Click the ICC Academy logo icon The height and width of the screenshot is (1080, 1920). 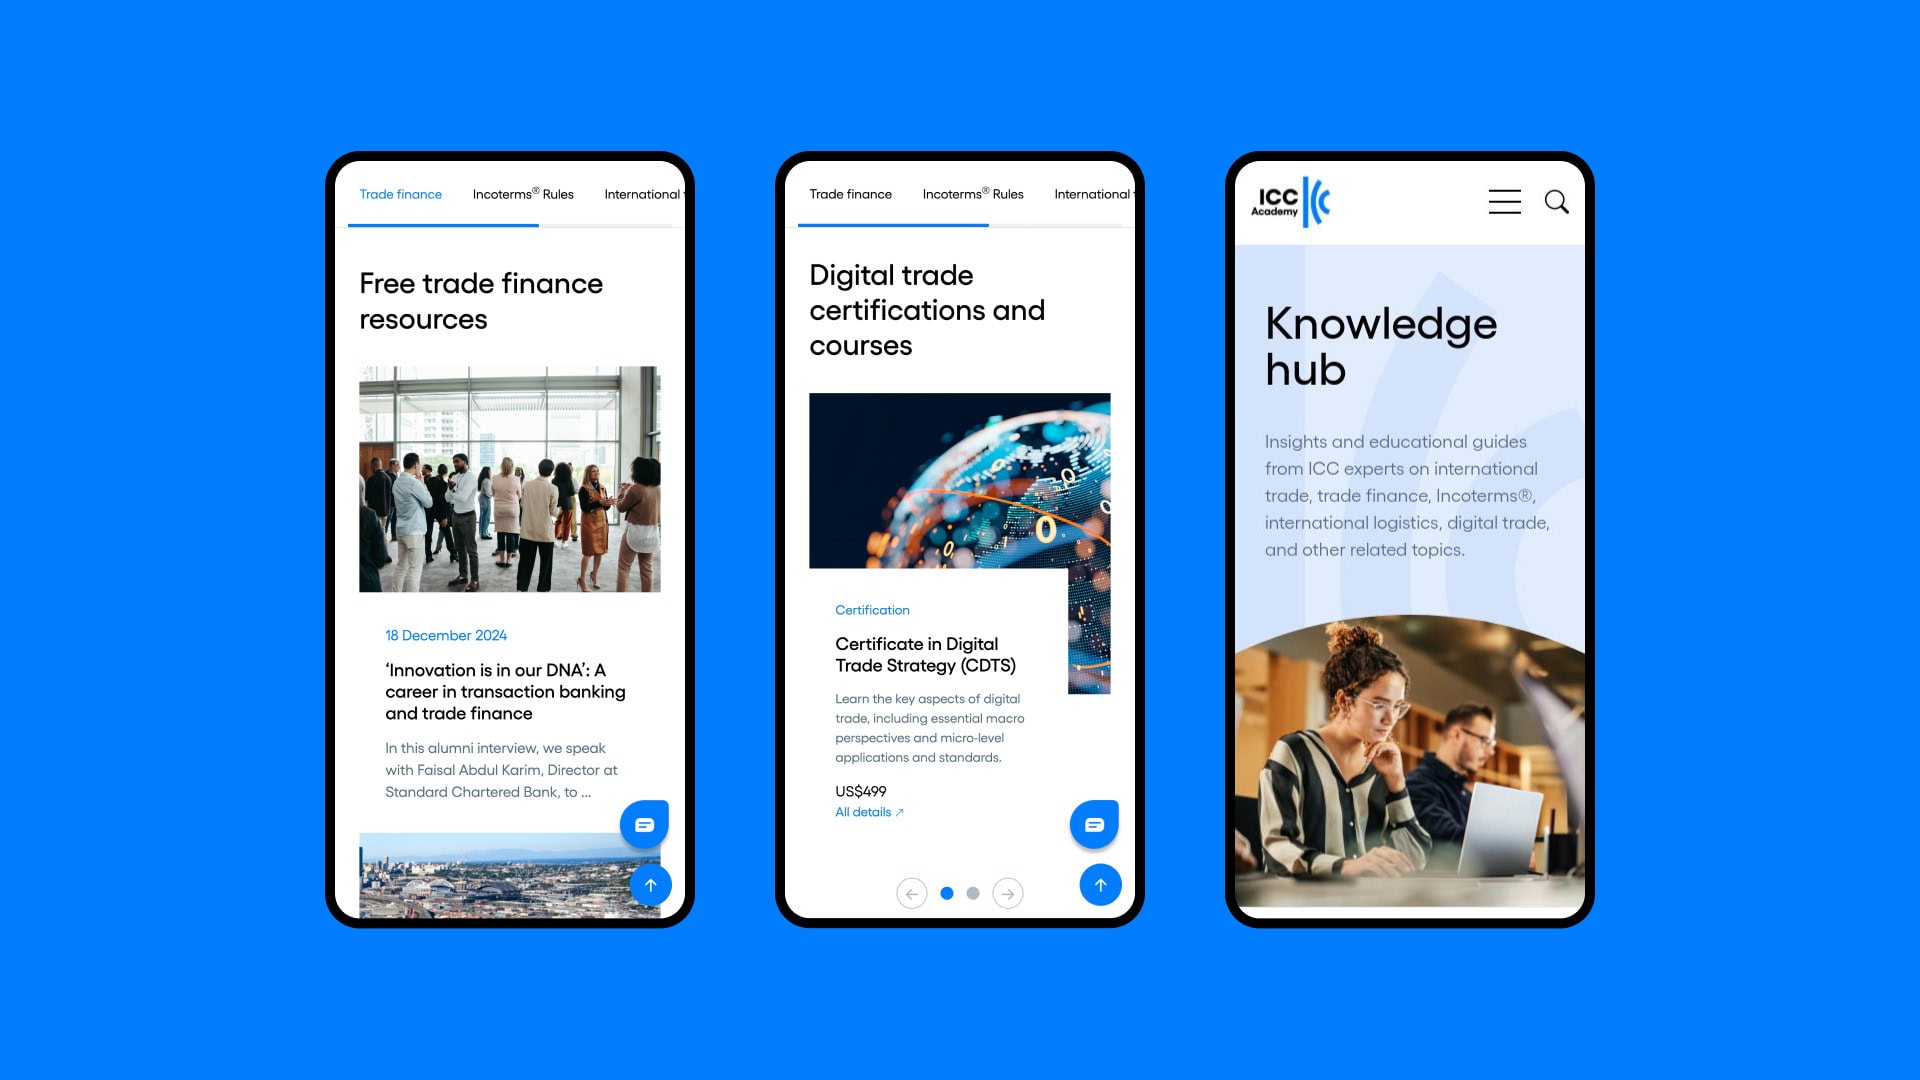coord(1292,200)
